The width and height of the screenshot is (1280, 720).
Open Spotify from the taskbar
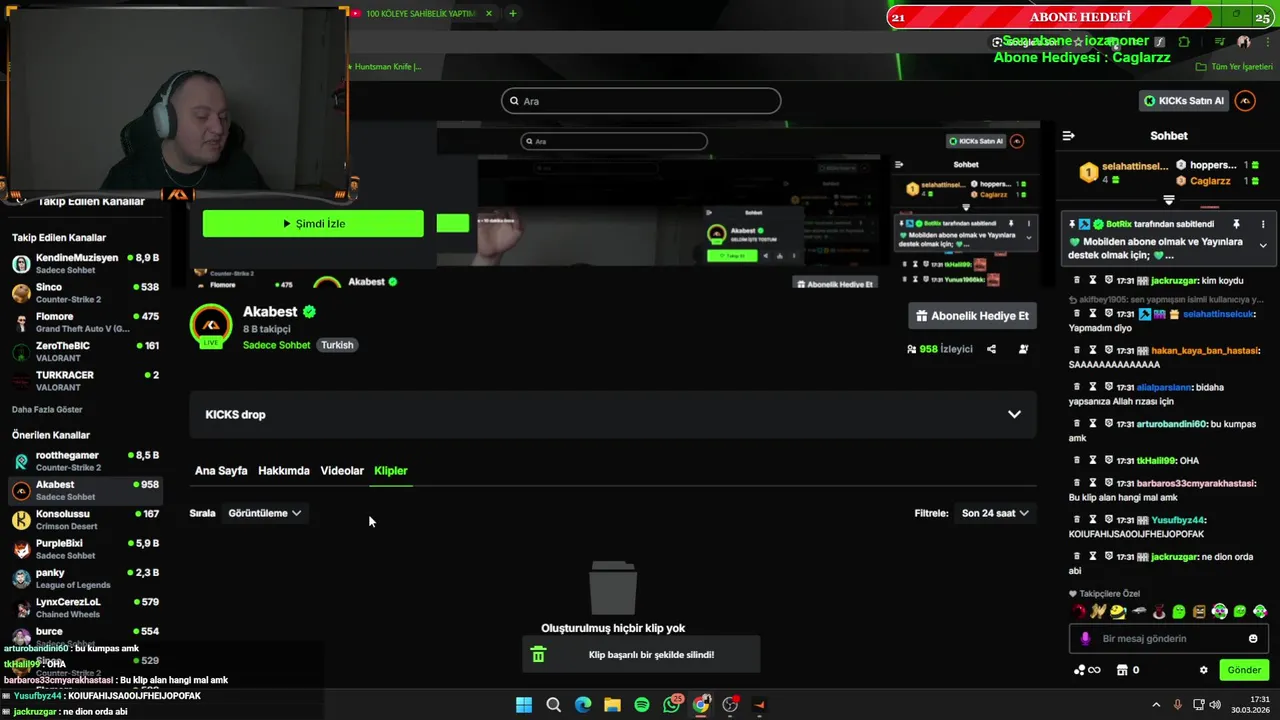pyautogui.click(x=642, y=705)
